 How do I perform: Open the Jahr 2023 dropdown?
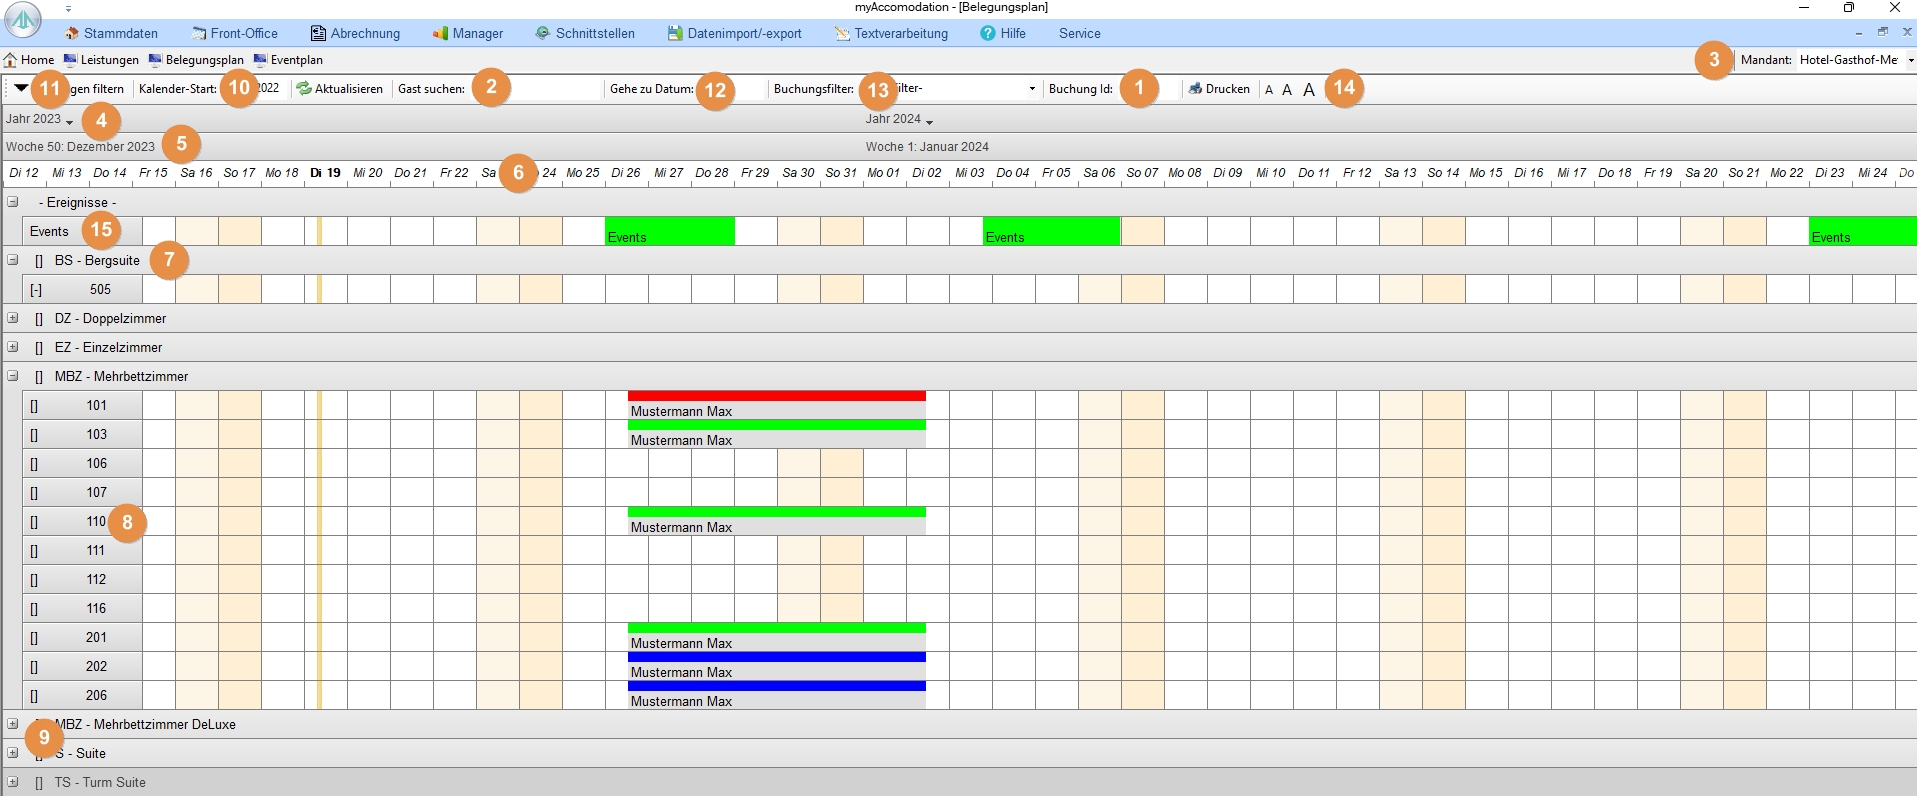69,121
